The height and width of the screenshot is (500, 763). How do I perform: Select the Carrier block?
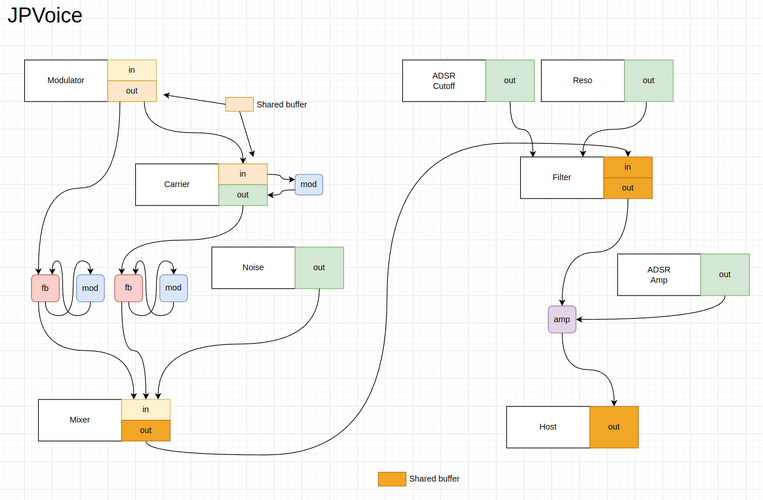pyautogui.click(x=177, y=184)
